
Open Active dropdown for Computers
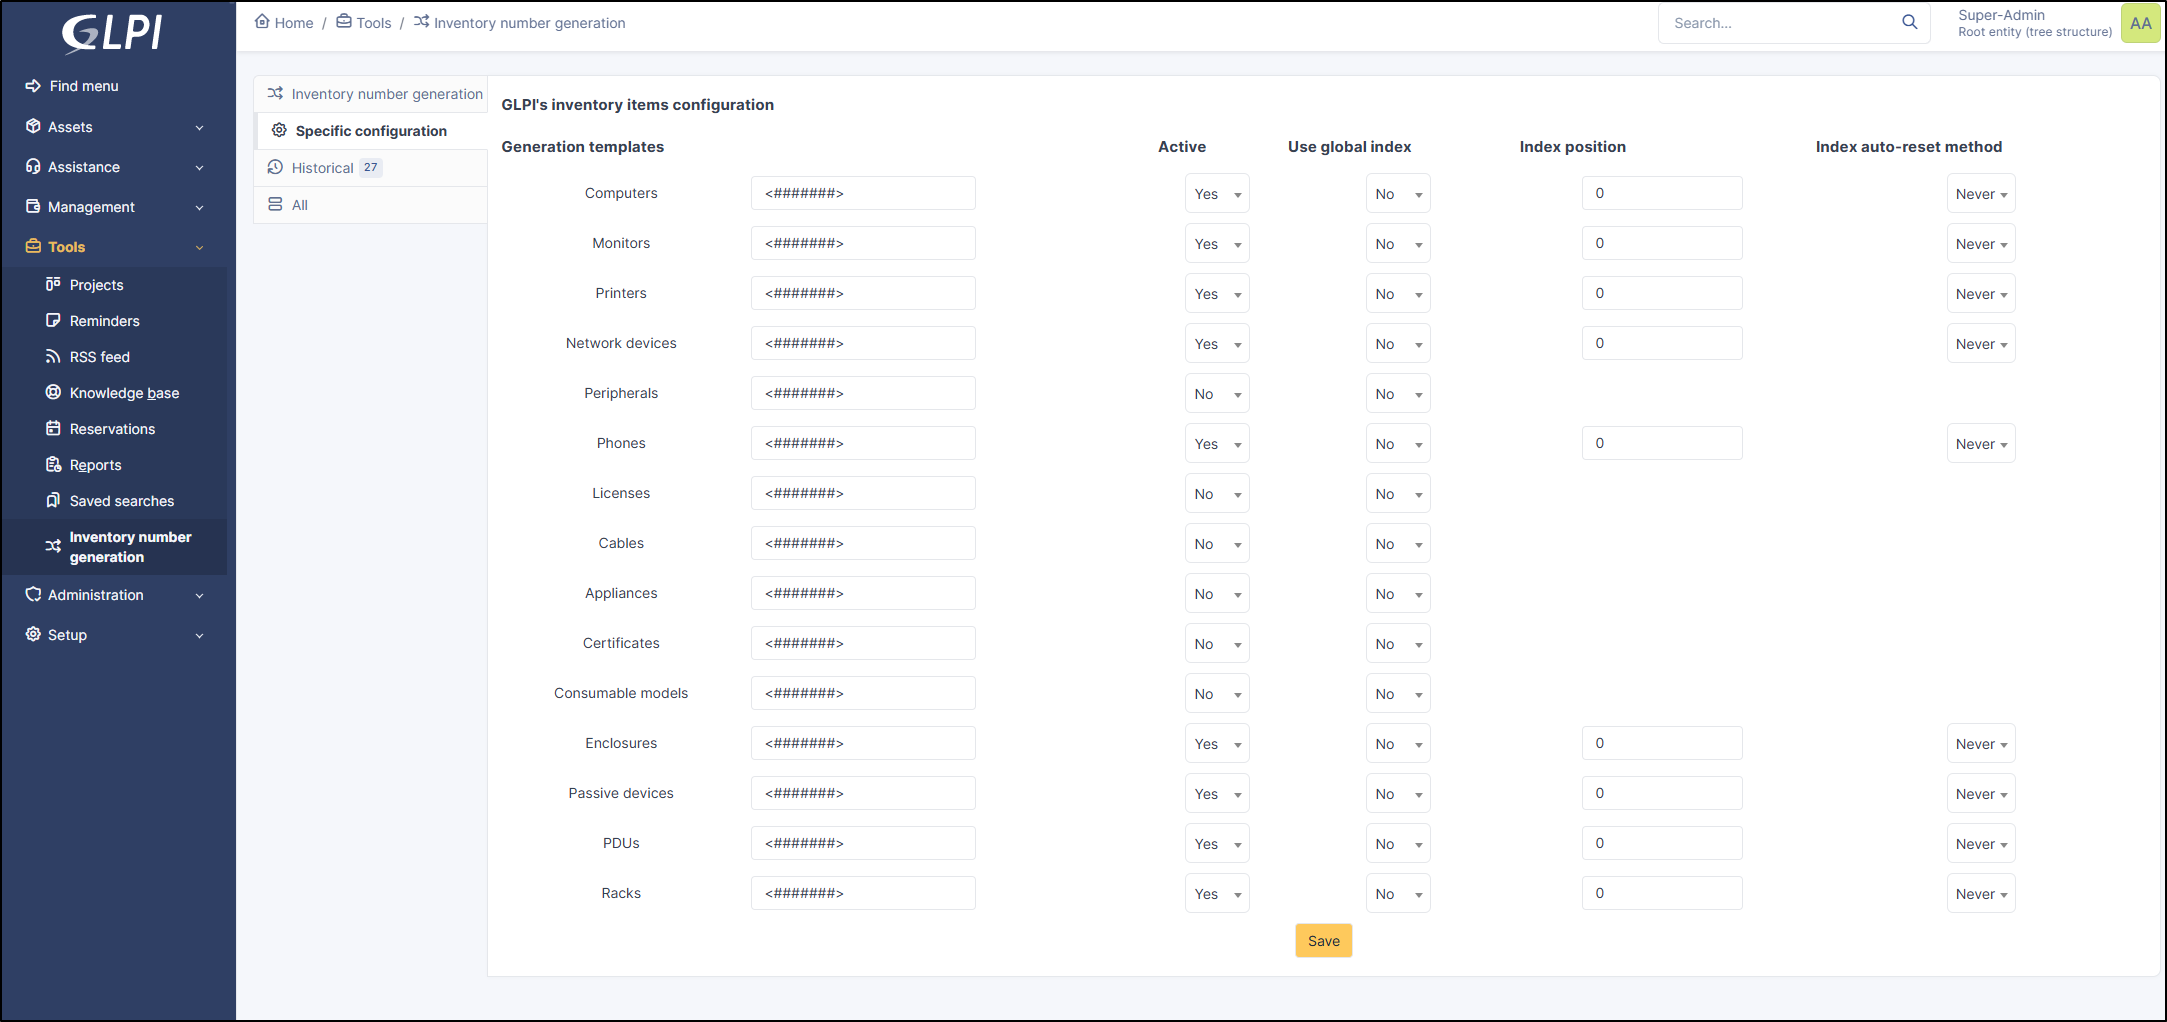1216,194
